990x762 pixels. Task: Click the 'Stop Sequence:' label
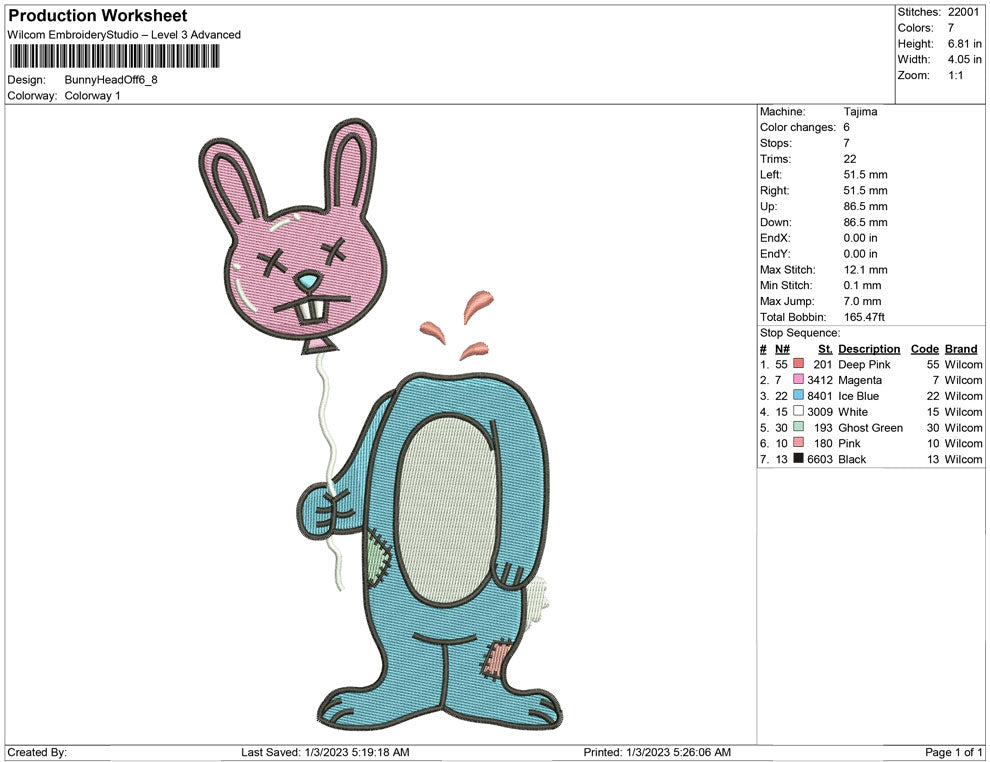800,333
